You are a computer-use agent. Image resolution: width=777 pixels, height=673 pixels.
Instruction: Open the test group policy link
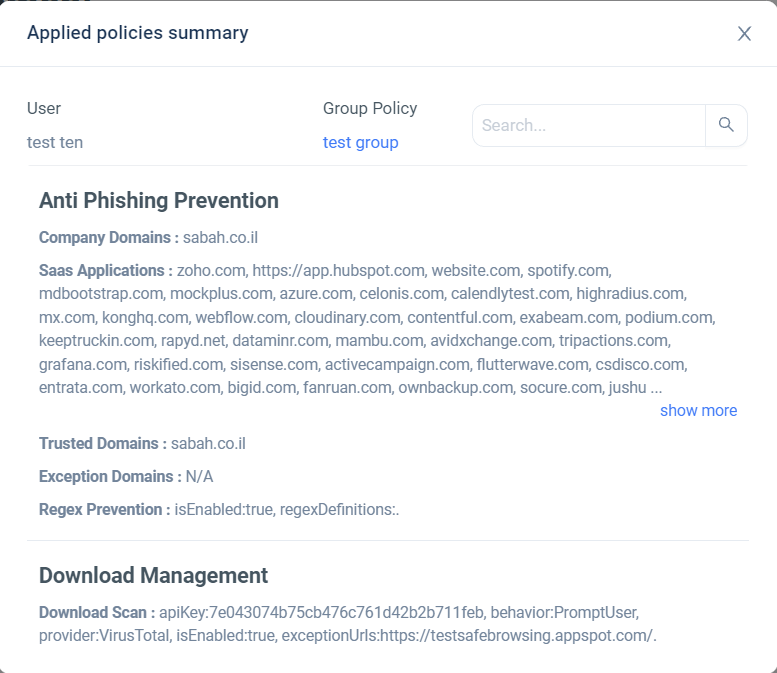coord(360,142)
